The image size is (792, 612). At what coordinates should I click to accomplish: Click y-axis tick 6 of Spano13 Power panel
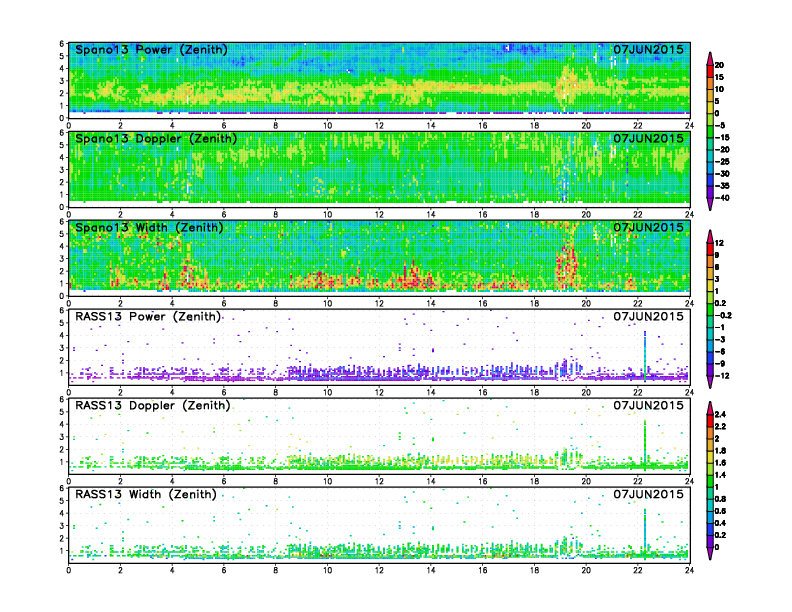62,44
